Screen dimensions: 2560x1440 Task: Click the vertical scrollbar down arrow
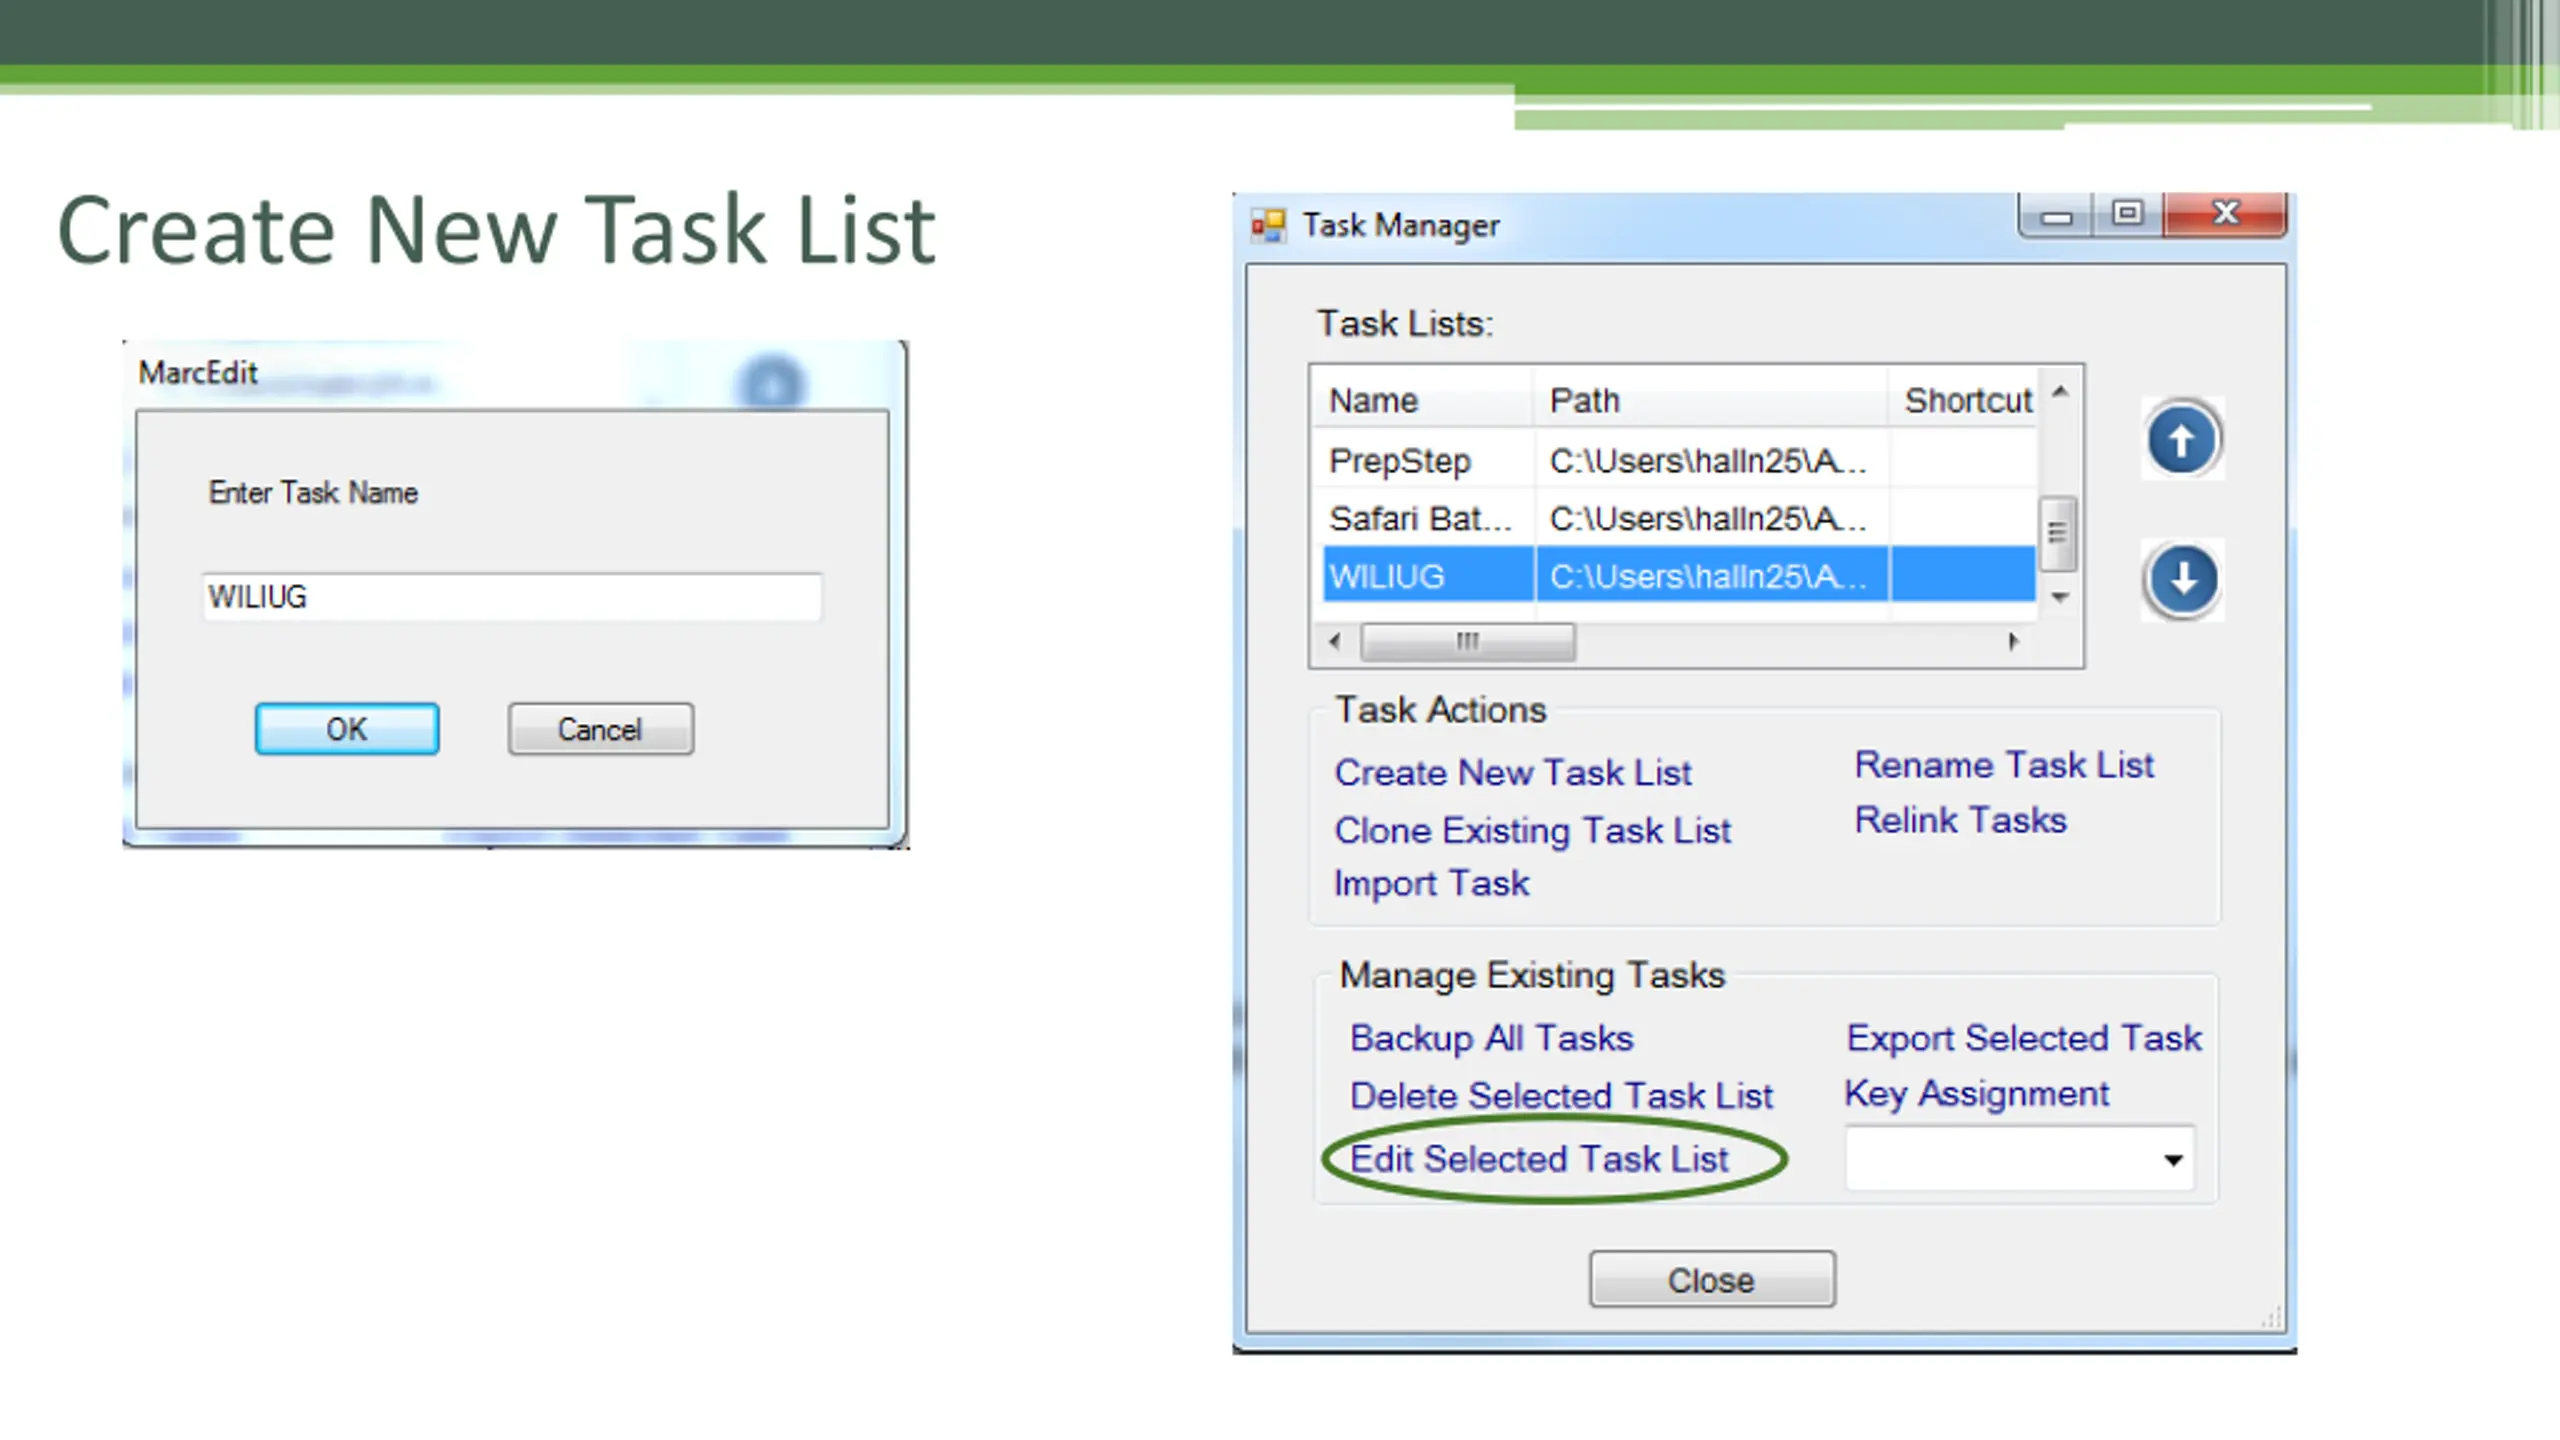(2059, 598)
